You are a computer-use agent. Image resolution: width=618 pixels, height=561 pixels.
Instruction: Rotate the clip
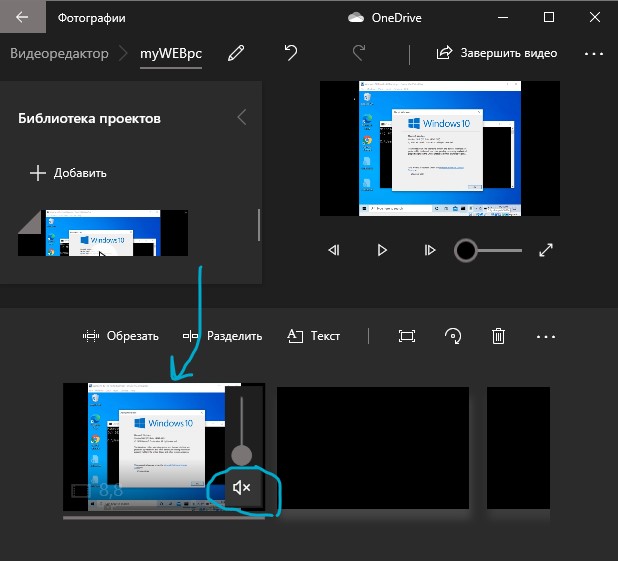tap(453, 336)
